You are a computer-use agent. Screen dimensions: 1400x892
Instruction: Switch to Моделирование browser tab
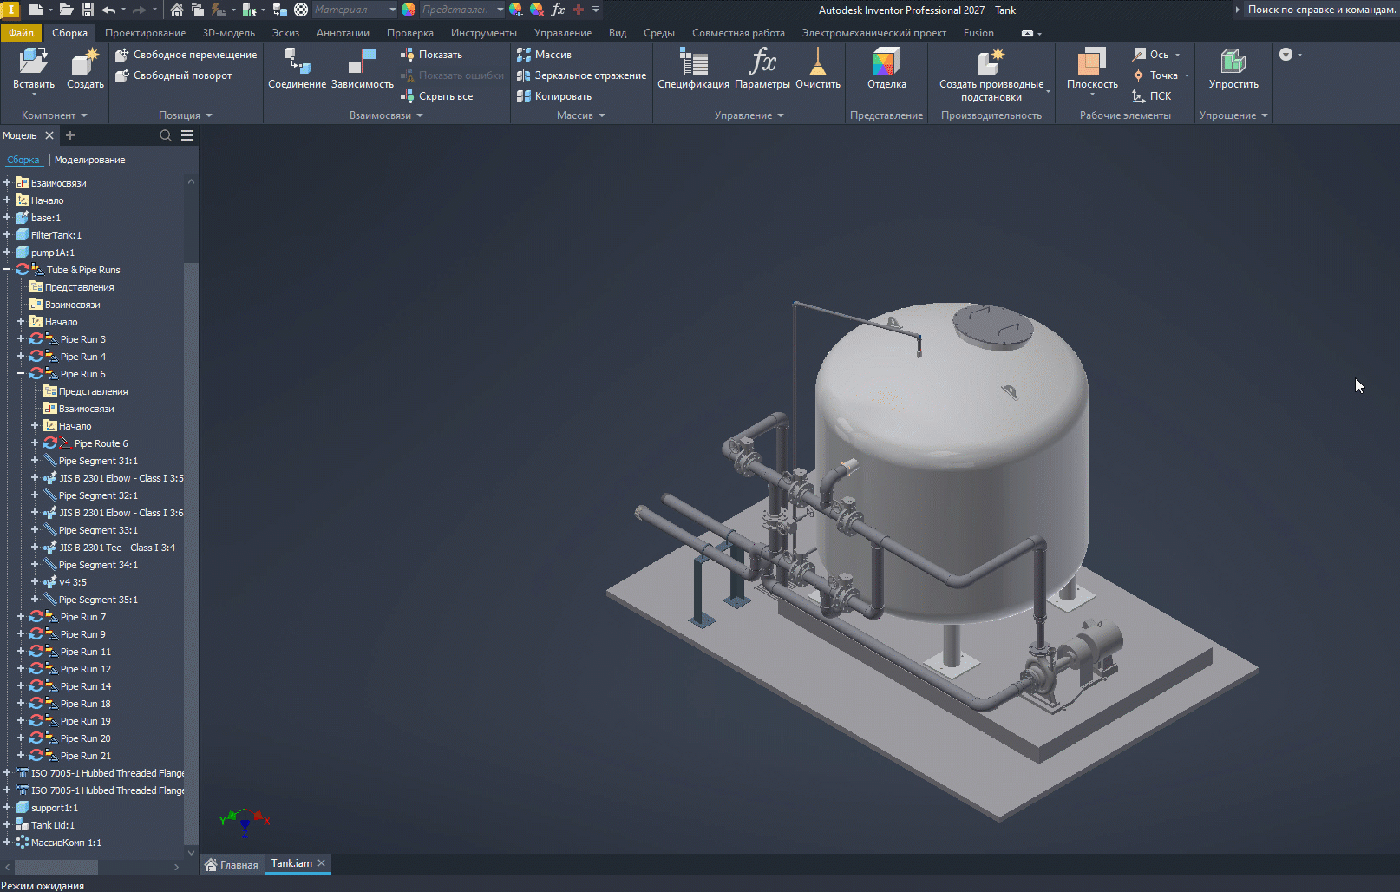click(x=90, y=160)
